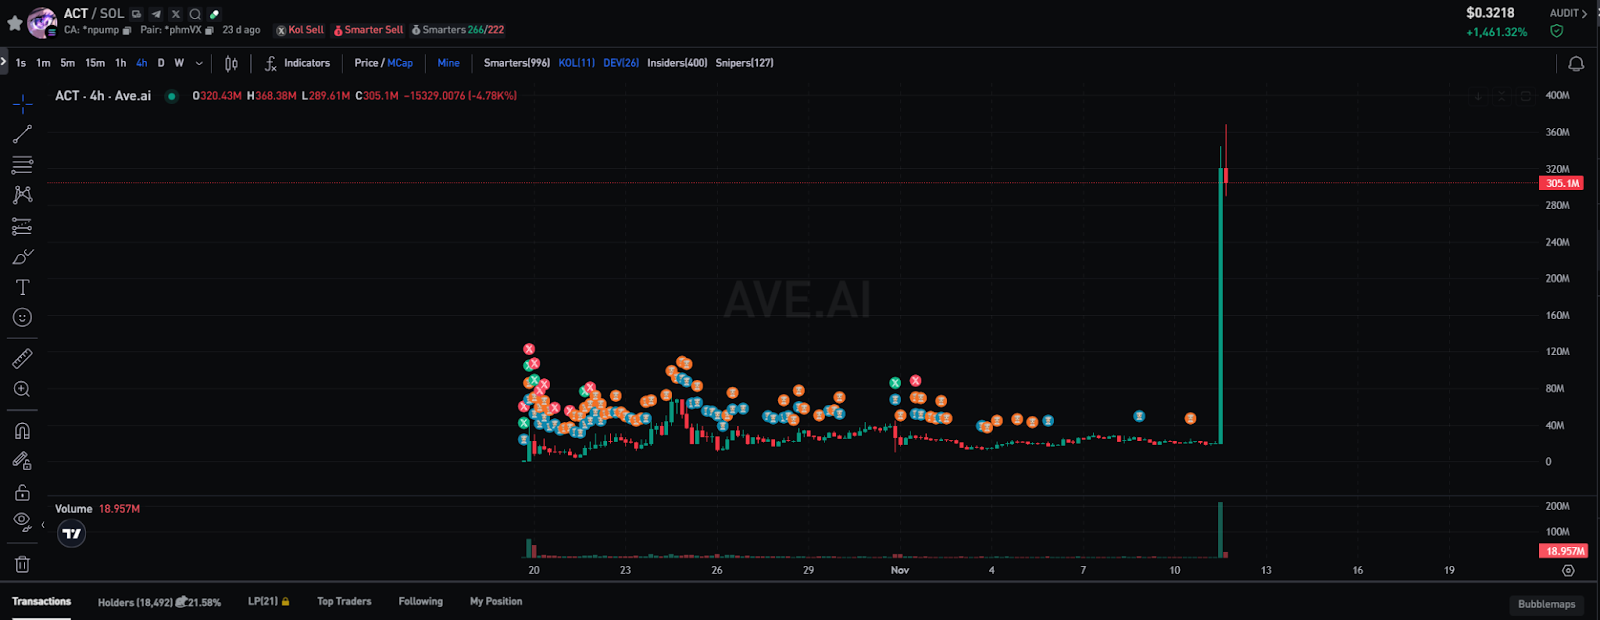Viewport: 1600px width, 620px height.
Task: Select the 4h timeframe
Action: pyautogui.click(x=142, y=63)
